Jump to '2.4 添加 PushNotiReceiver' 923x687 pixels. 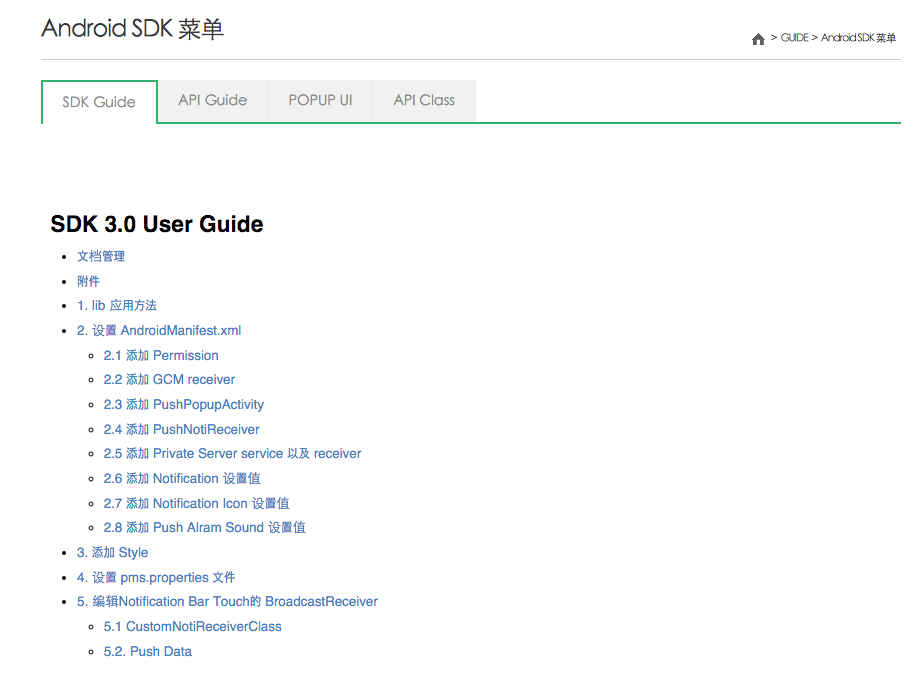pos(181,430)
